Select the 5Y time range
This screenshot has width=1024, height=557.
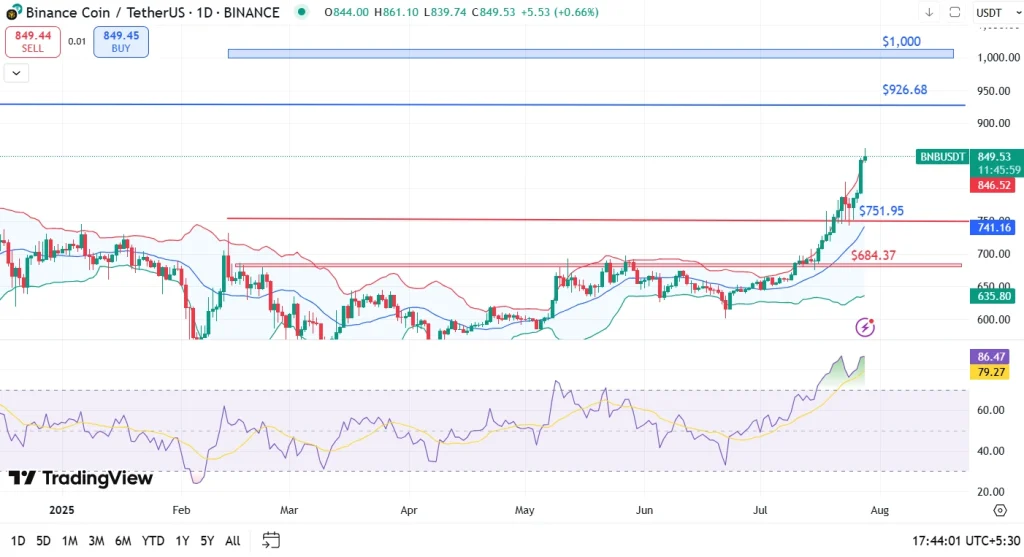point(207,541)
